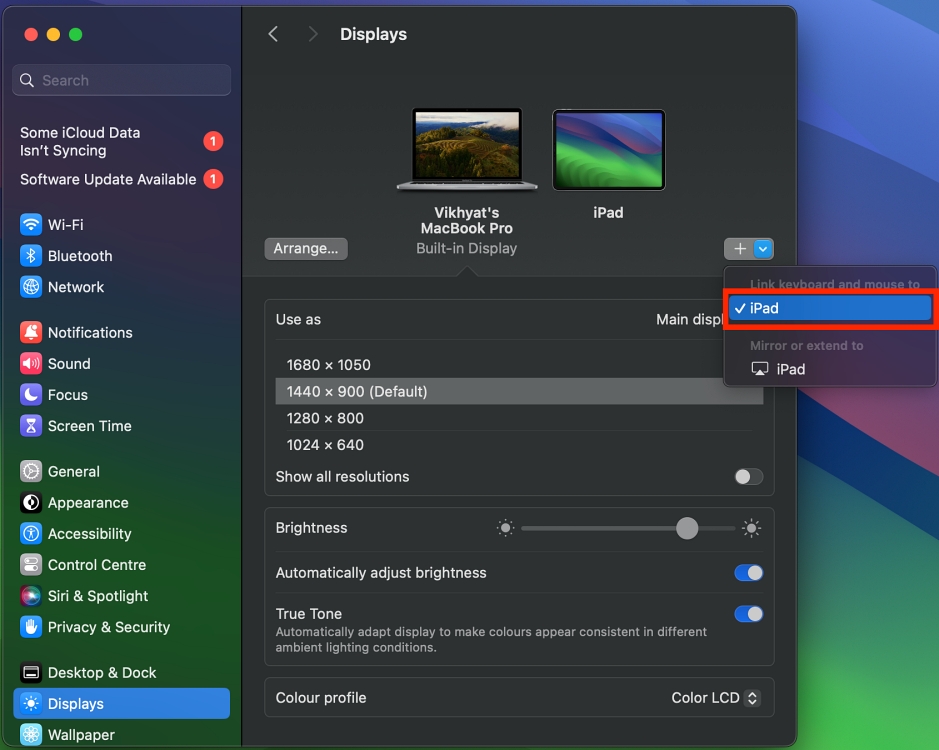
Task: Open Wi-Fi settings icon in sidebar
Action: click(x=31, y=225)
